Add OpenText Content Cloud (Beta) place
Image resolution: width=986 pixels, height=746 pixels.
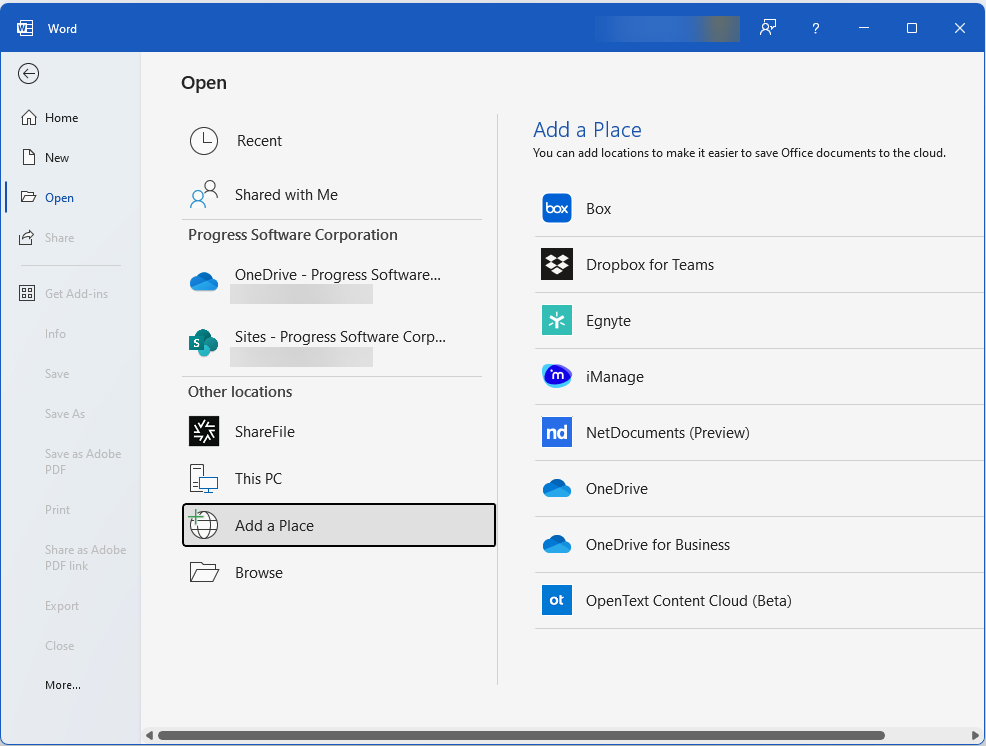coord(759,600)
